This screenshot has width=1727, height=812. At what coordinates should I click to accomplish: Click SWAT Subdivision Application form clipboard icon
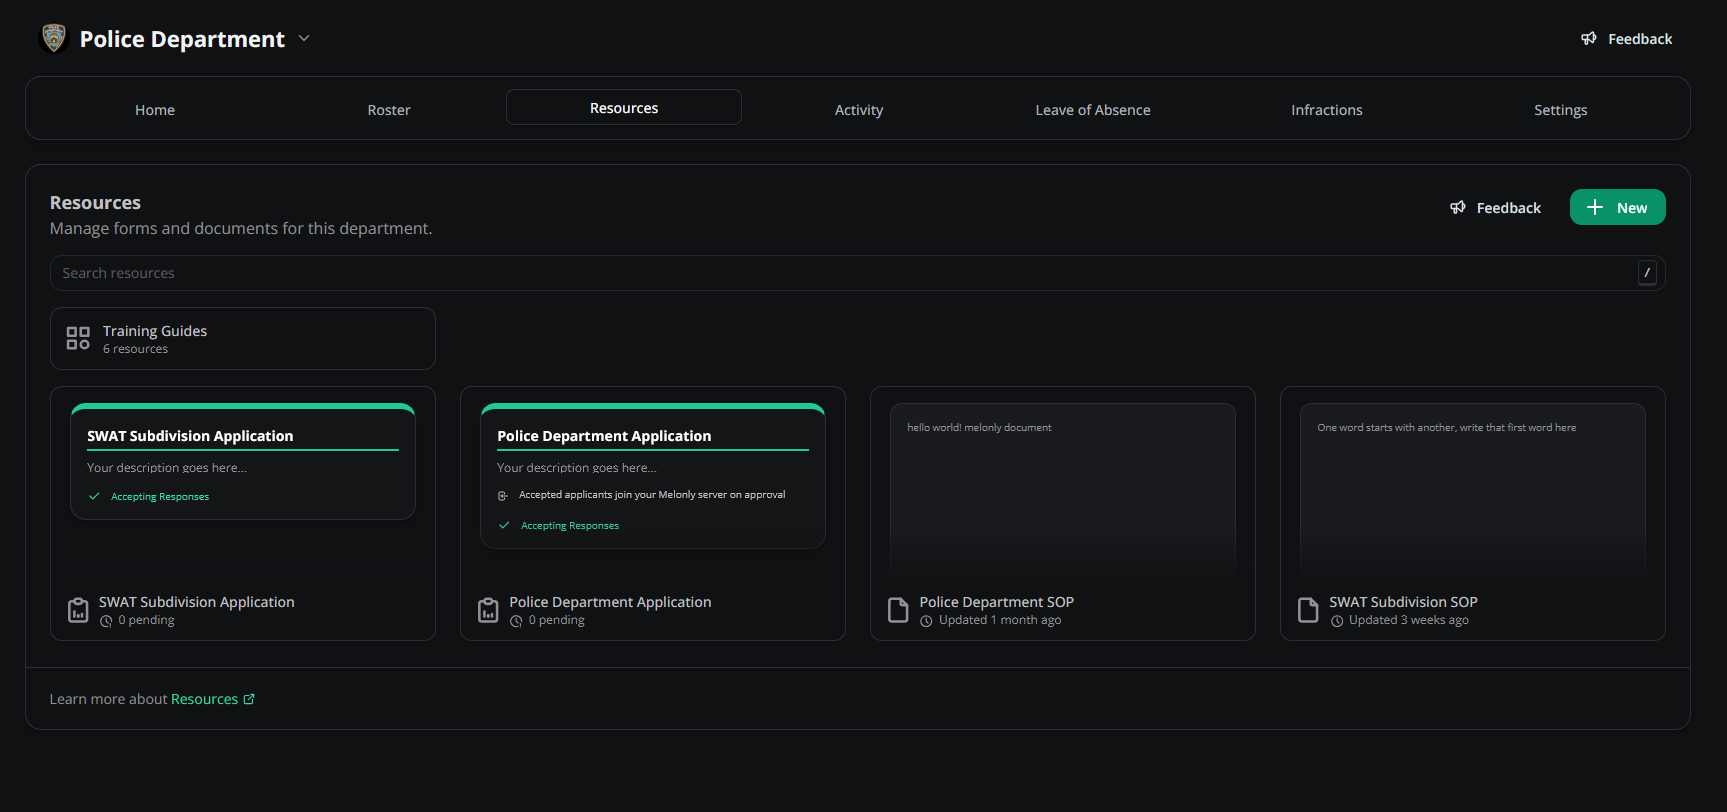pyautogui.click(x=78, y=610)
